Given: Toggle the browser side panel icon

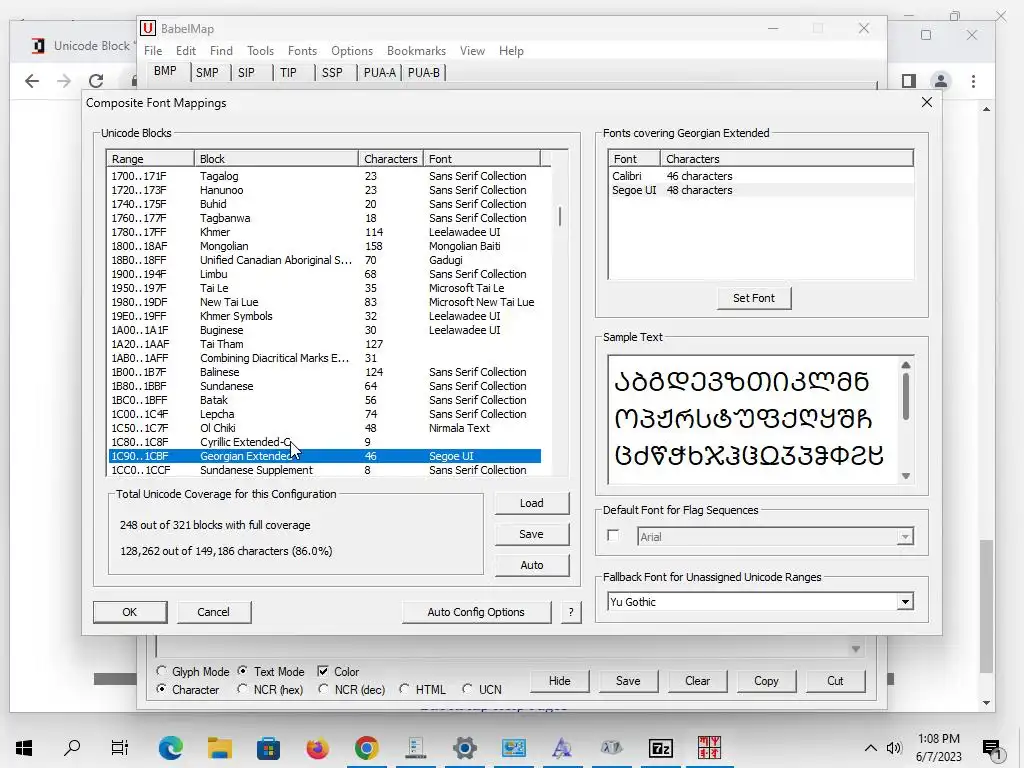Looking at the screenshot, I should pos(908,81).
